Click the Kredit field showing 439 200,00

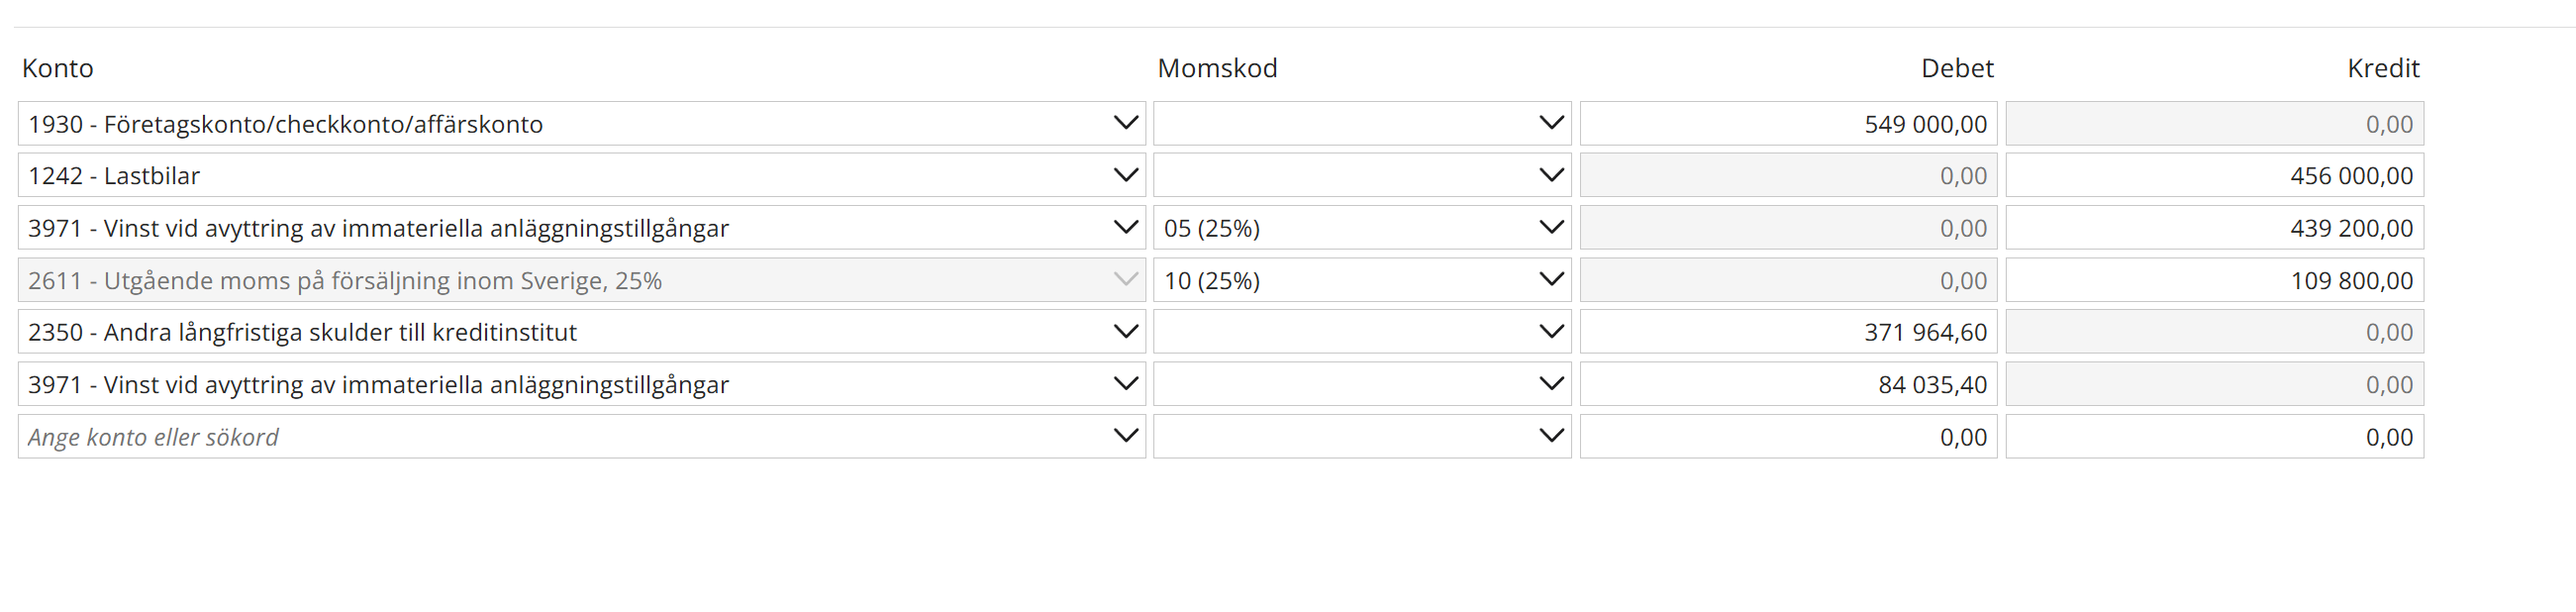(x=2214, y=228)
